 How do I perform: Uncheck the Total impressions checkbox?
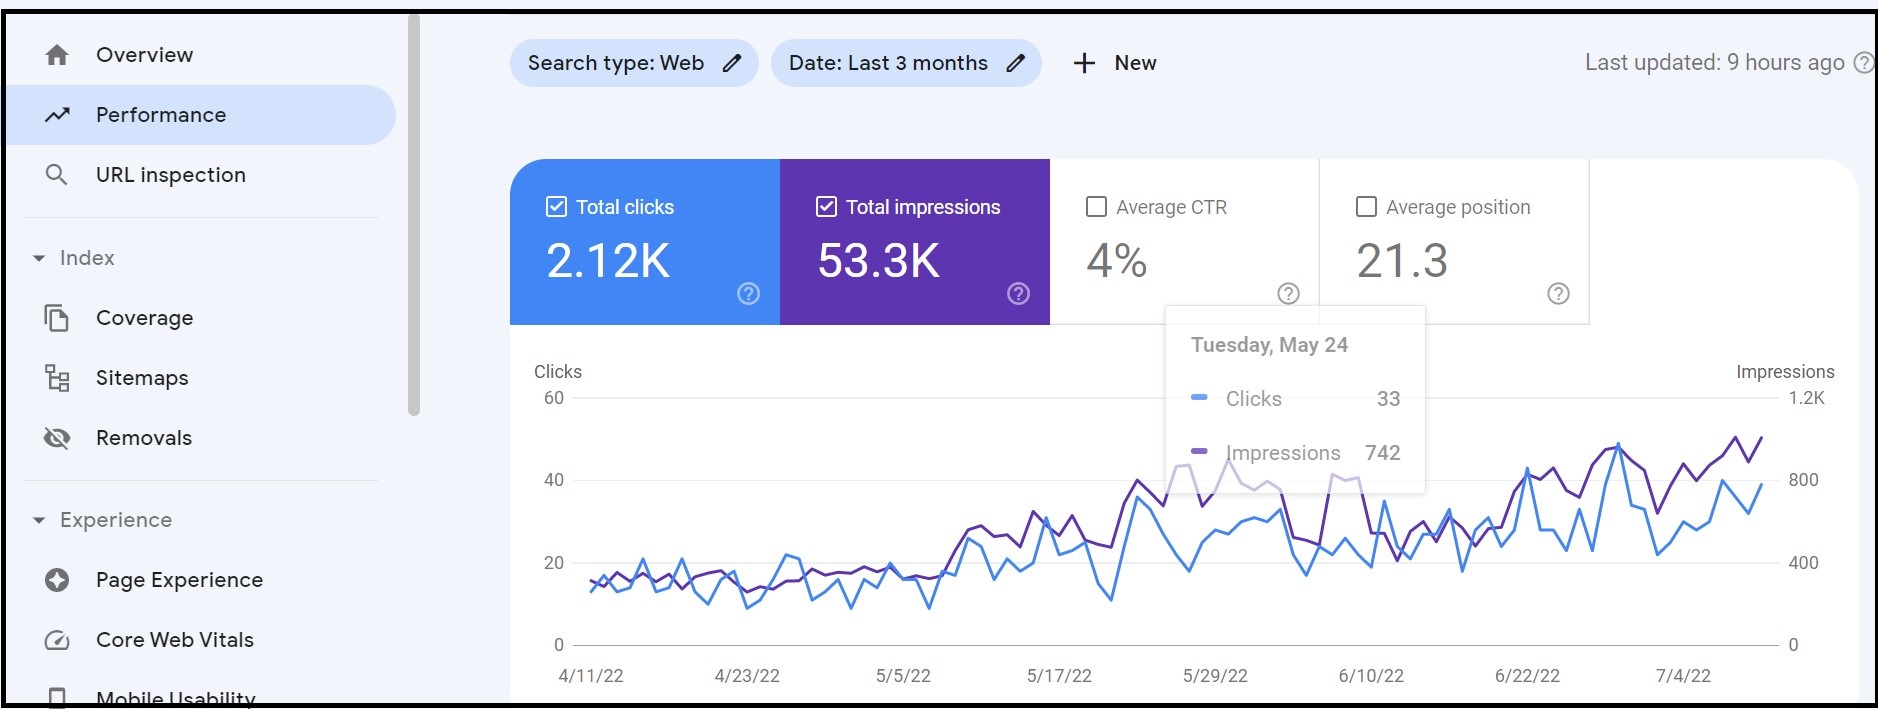(x=826, y=207)
